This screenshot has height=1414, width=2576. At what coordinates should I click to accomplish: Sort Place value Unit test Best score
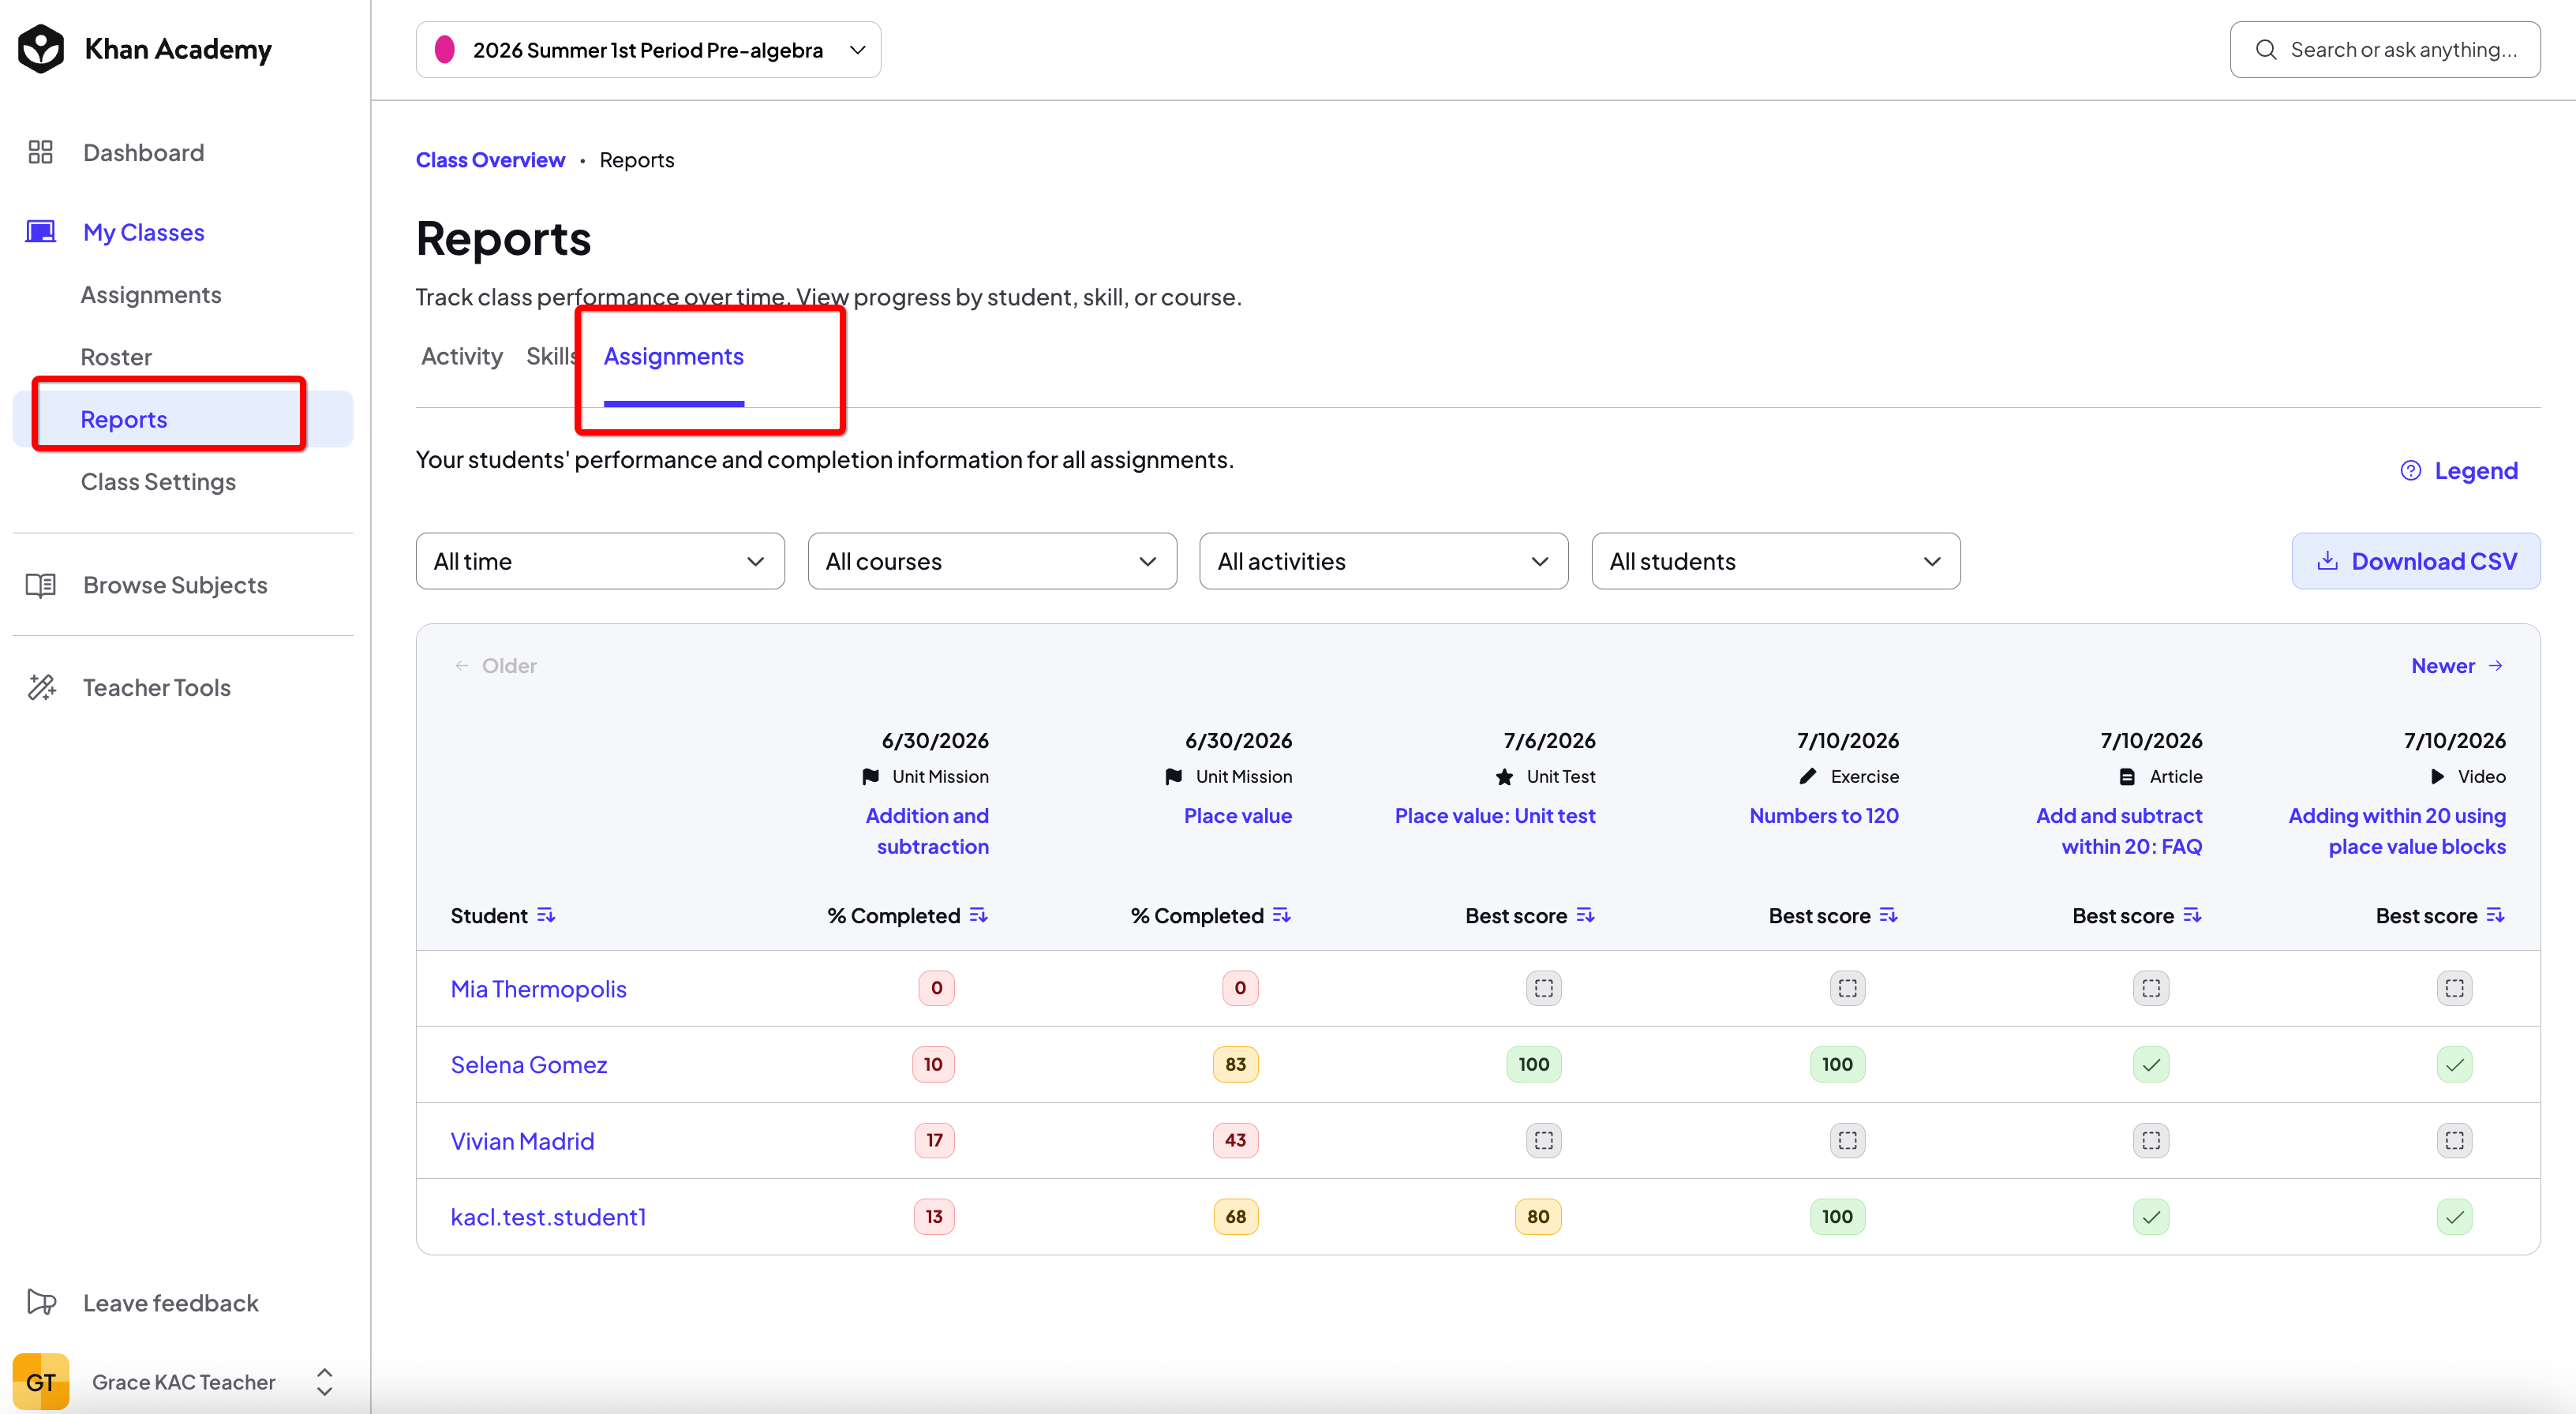tap(1586, 915)
